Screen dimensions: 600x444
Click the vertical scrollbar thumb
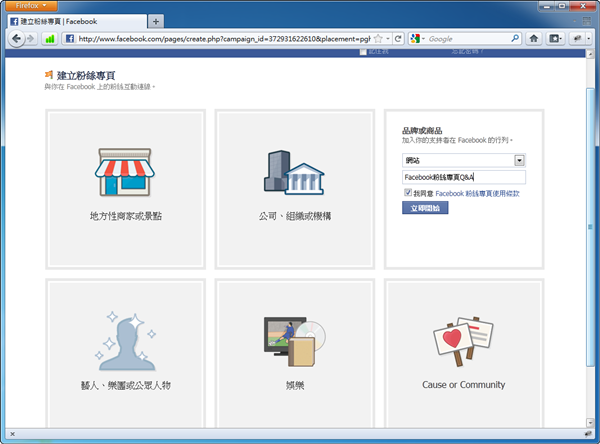(x=590, y=227)
